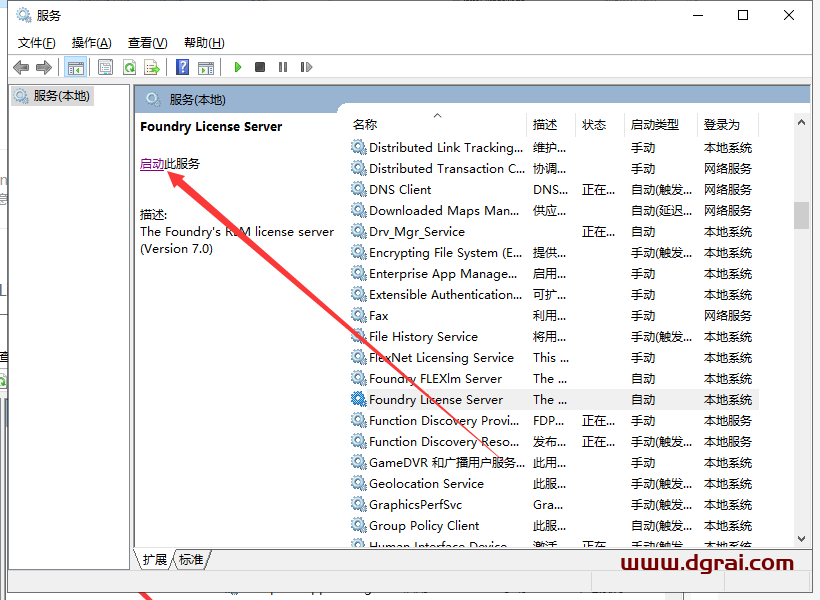Image resolution: width=820 pixels, height=600 pixels.
Task: Click the 自动(延迟... startup type of Downloaded Maps
Action: pos(661,210)
